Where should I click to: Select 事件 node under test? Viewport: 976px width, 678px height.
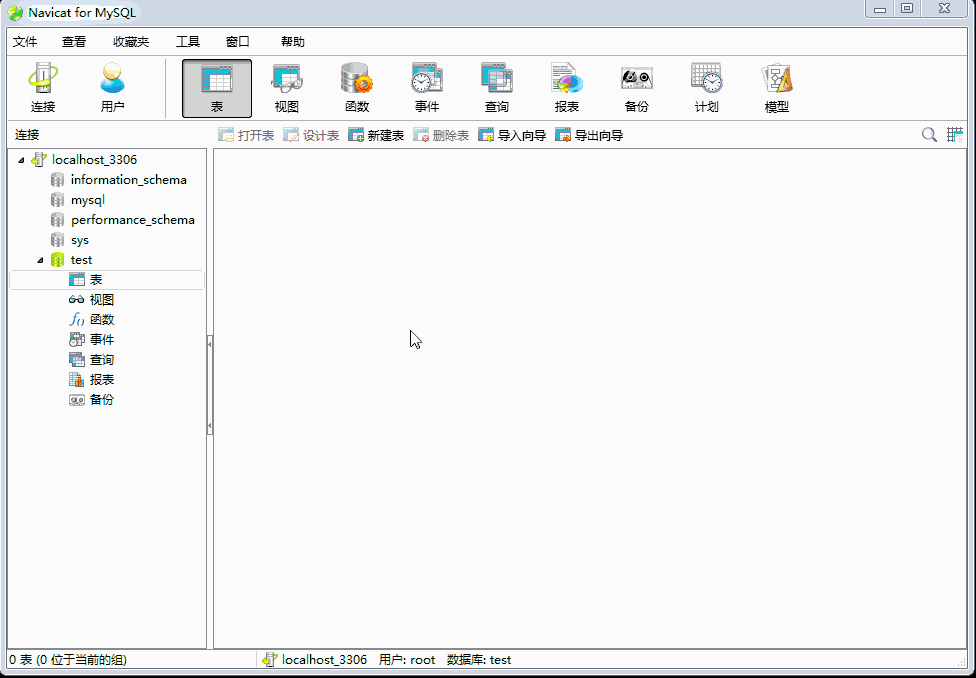pyautogui.click(x=101, y=339)
